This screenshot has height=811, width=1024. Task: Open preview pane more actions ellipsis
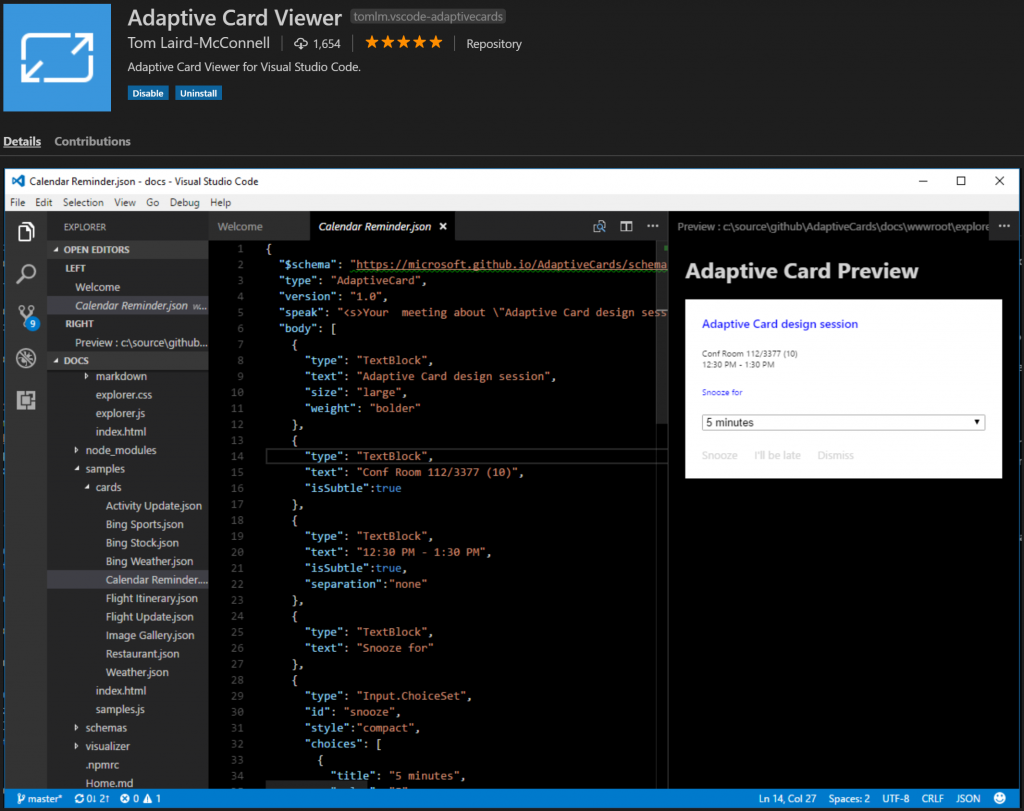click(x=1004, y=226)
